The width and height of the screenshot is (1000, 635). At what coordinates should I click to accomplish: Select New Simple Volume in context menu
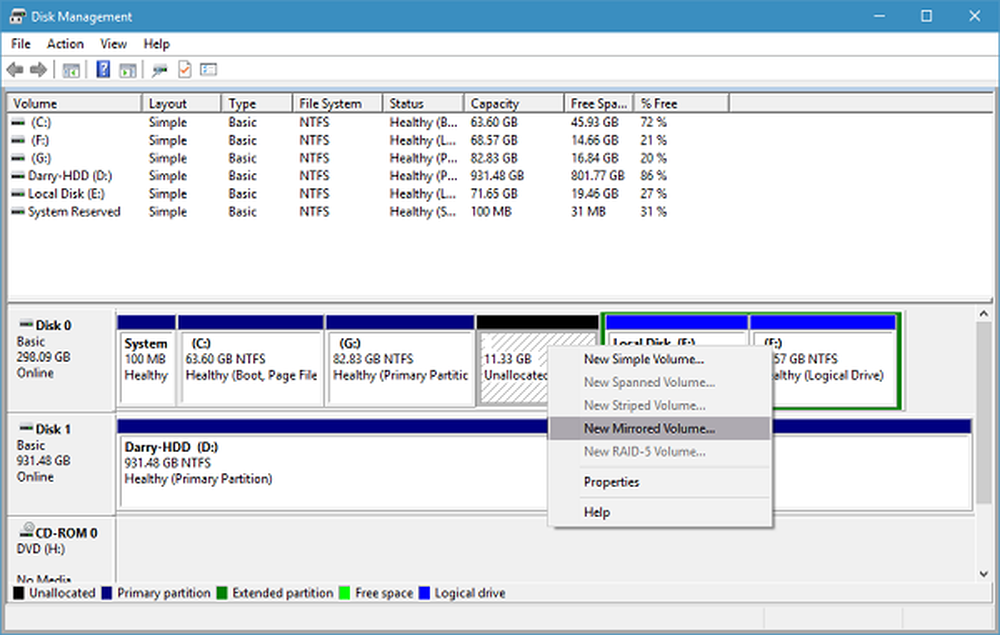643,358
